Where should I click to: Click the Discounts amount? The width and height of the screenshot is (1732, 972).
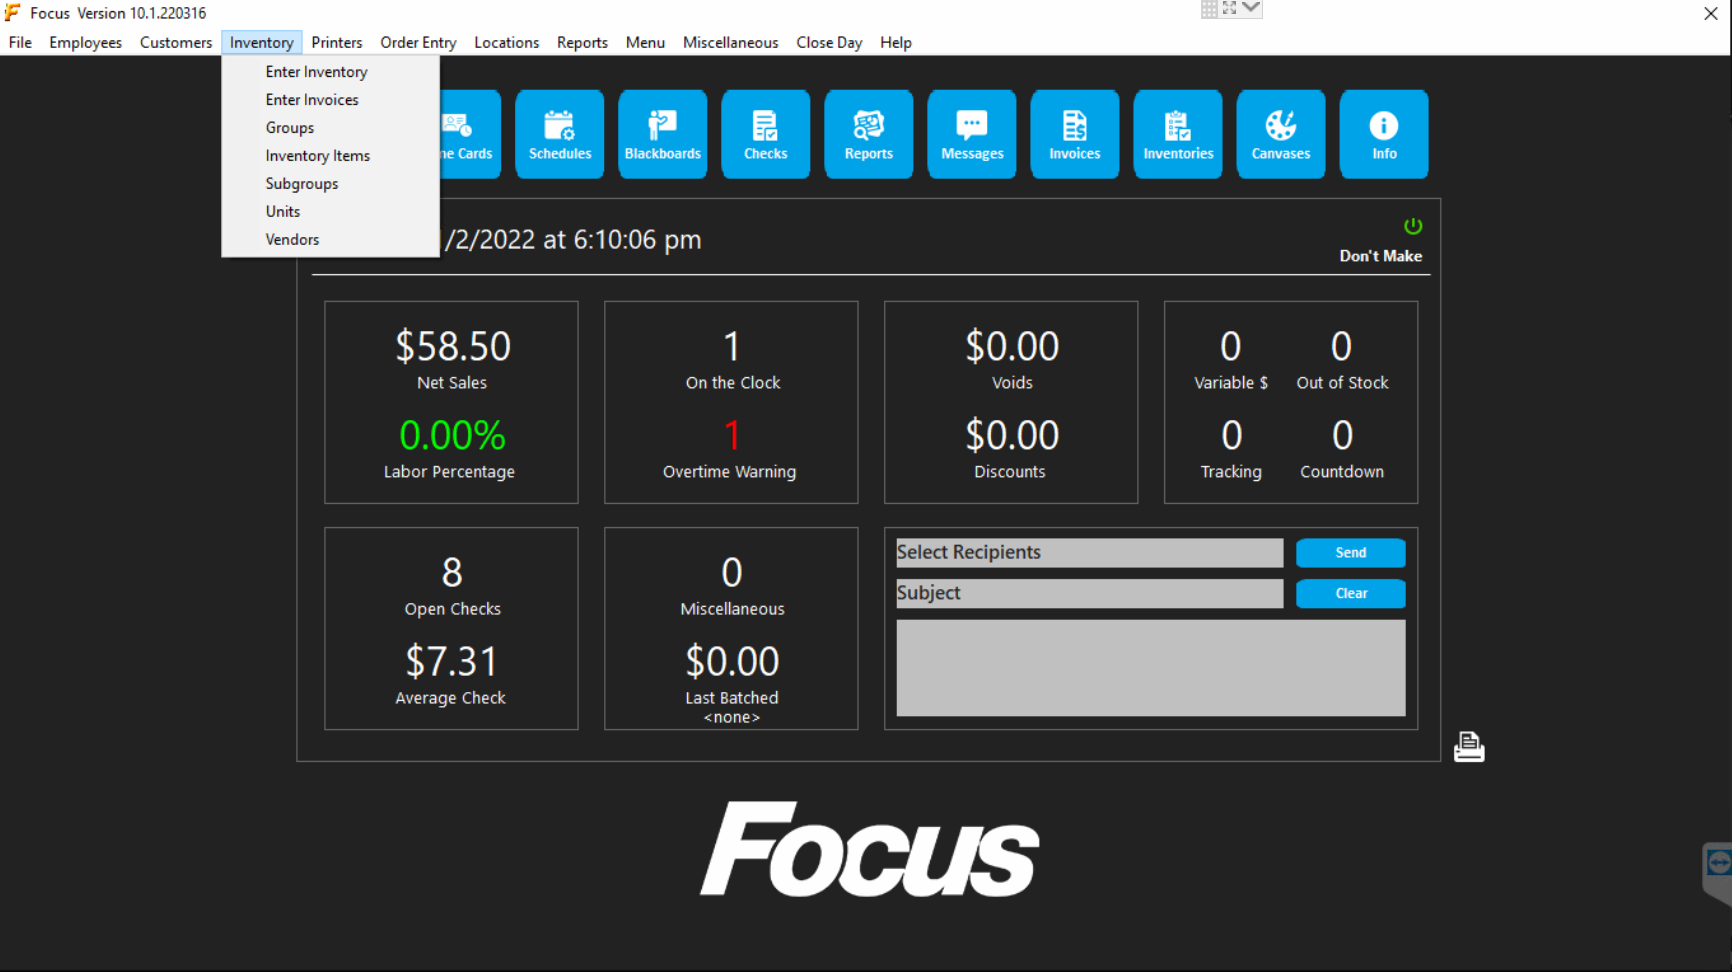1012,436
